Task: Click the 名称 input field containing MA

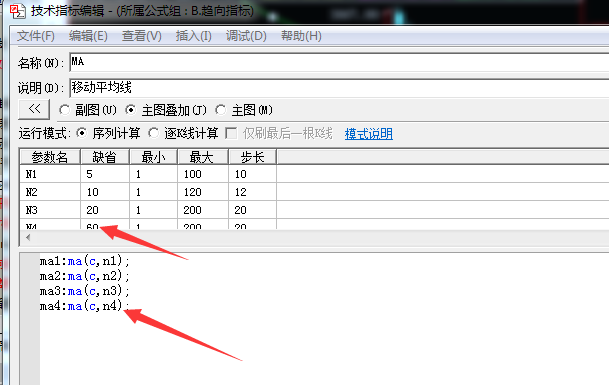Action: 339,62
